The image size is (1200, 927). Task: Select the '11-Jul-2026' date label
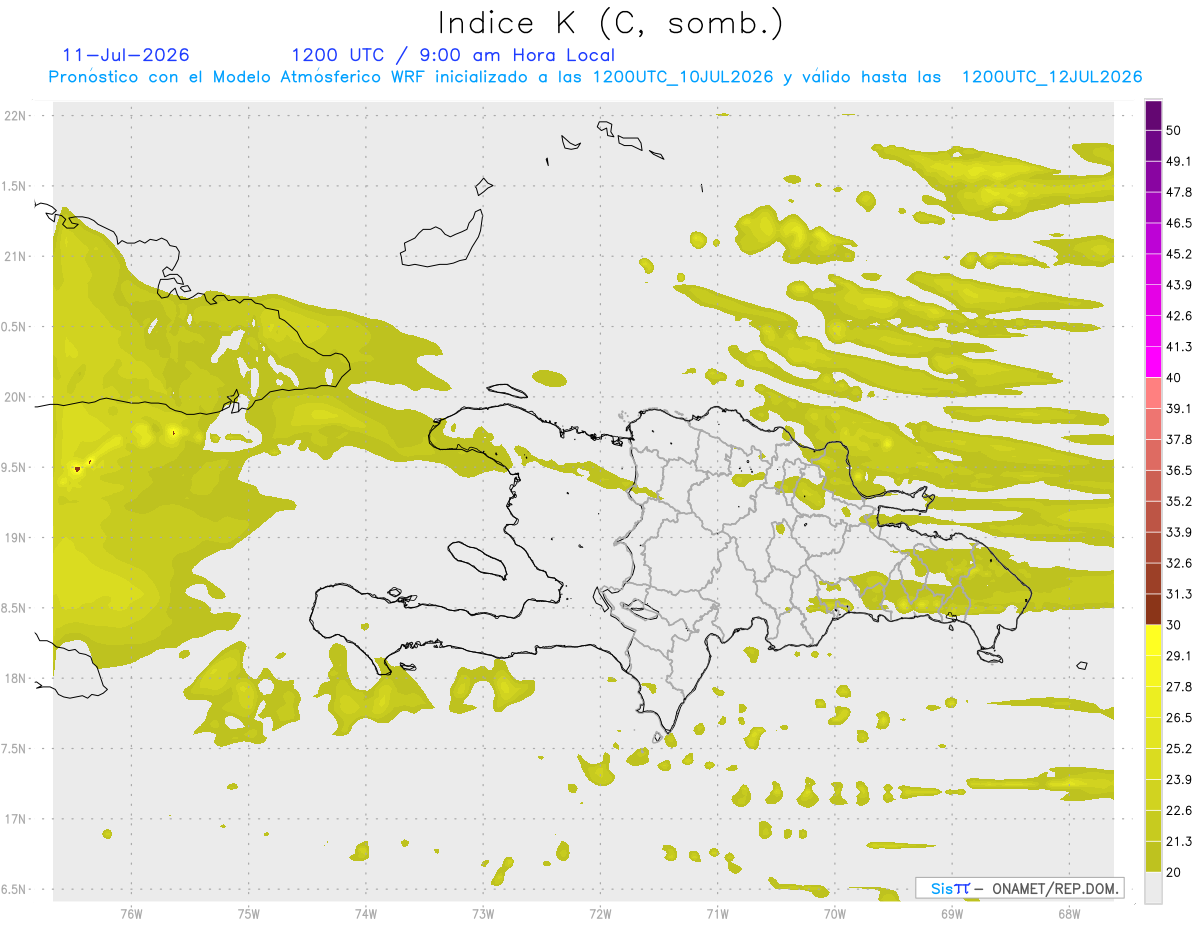click(126, 55)
